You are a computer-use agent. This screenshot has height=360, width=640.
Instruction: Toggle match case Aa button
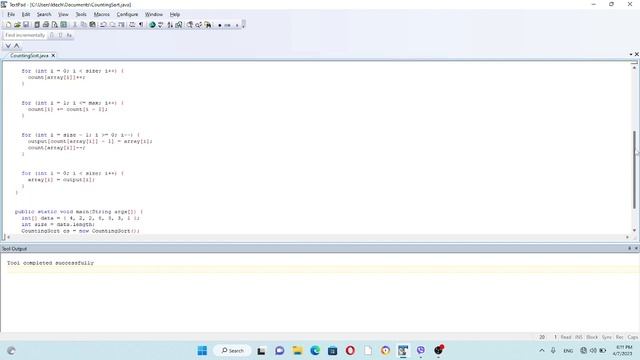pyautogui.click(x=69, y=35)
